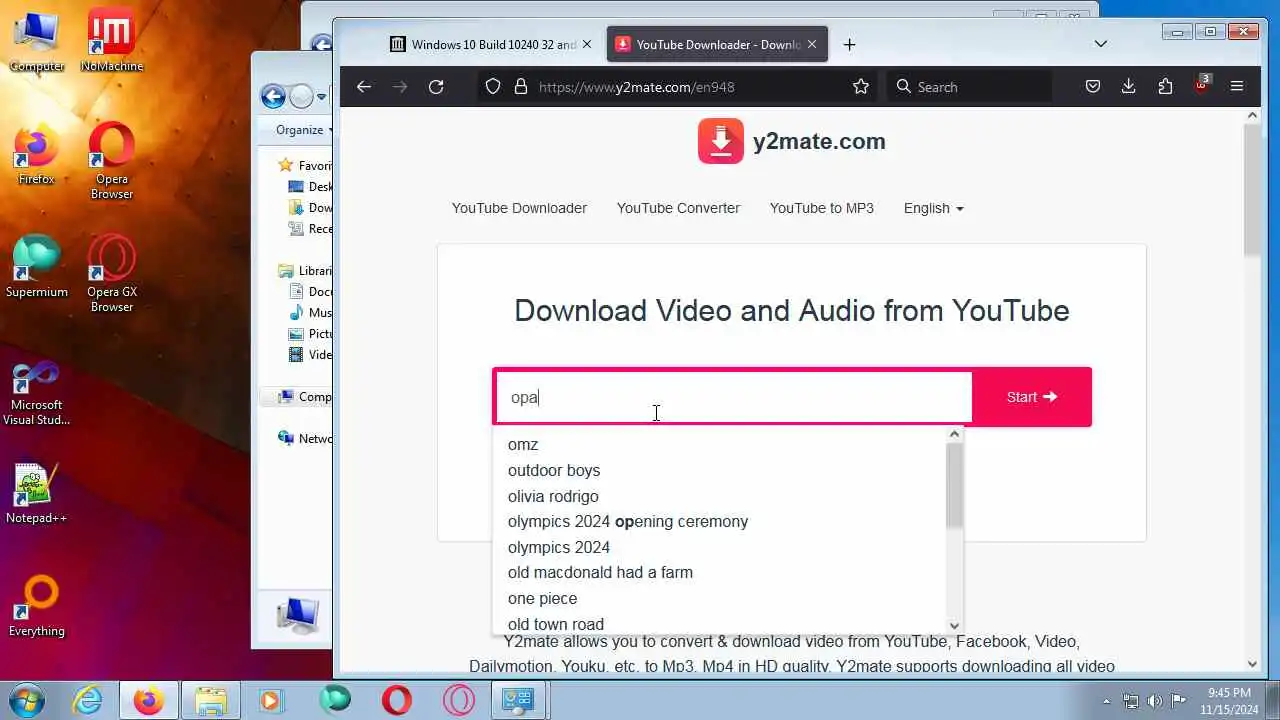Select Computer in Explorer navigation pane

[304, 397]
